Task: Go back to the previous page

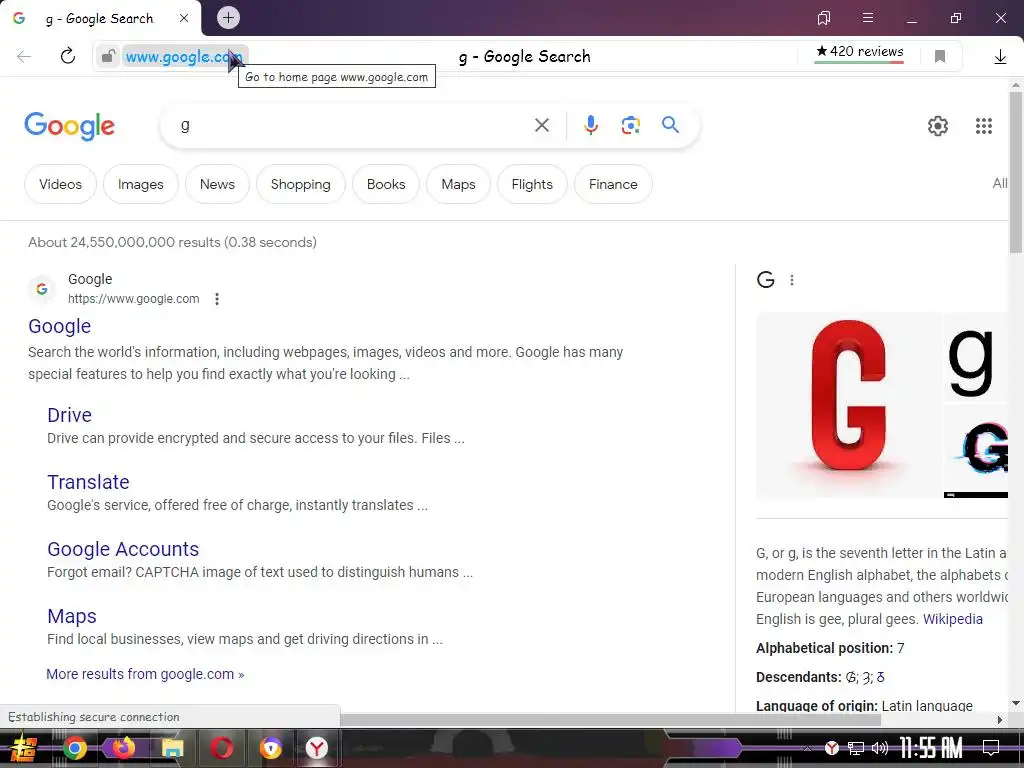Action: tap(24, 57)
